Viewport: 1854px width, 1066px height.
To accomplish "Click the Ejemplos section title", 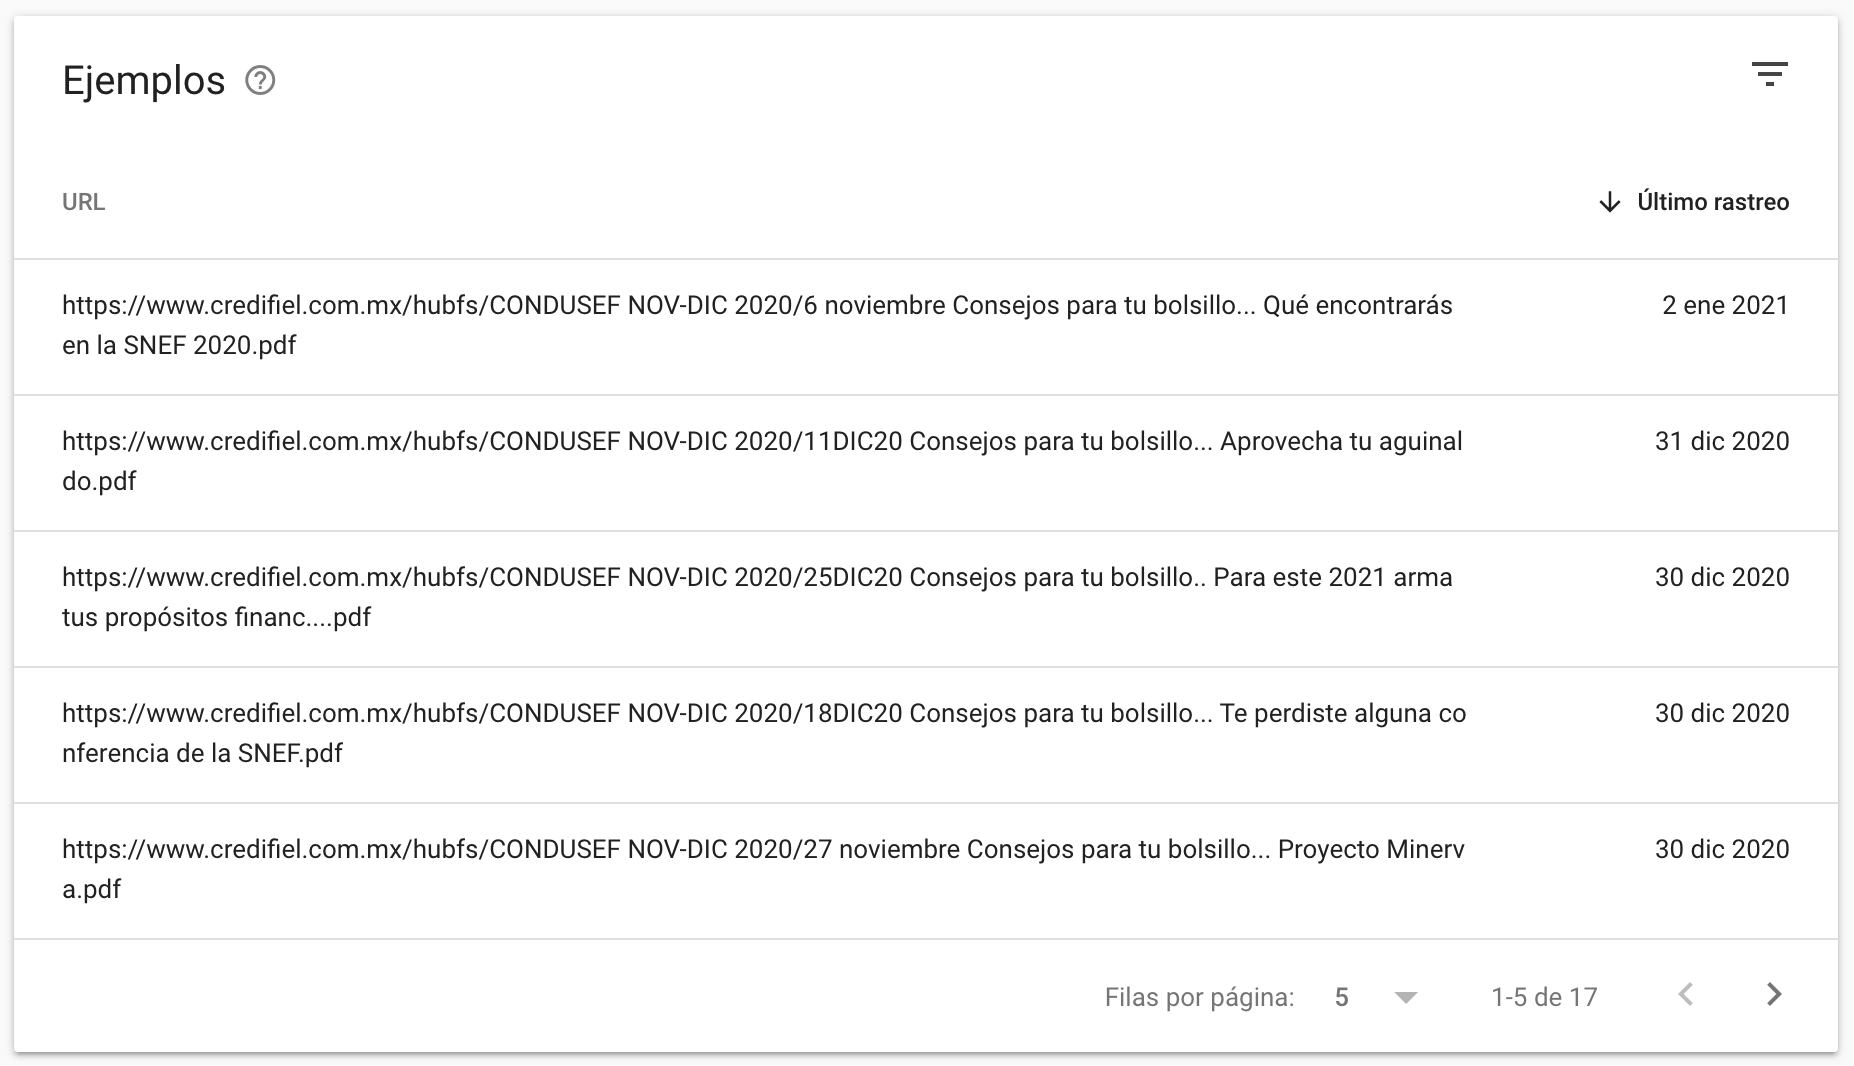I will pyautogui.click(x=144, y=80).
